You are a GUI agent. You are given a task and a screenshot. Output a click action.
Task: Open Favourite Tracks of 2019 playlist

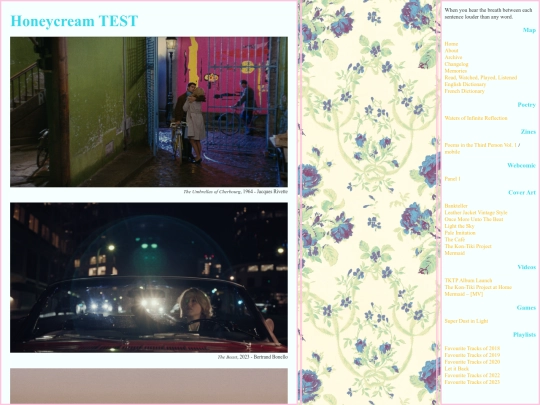[472, 355]
